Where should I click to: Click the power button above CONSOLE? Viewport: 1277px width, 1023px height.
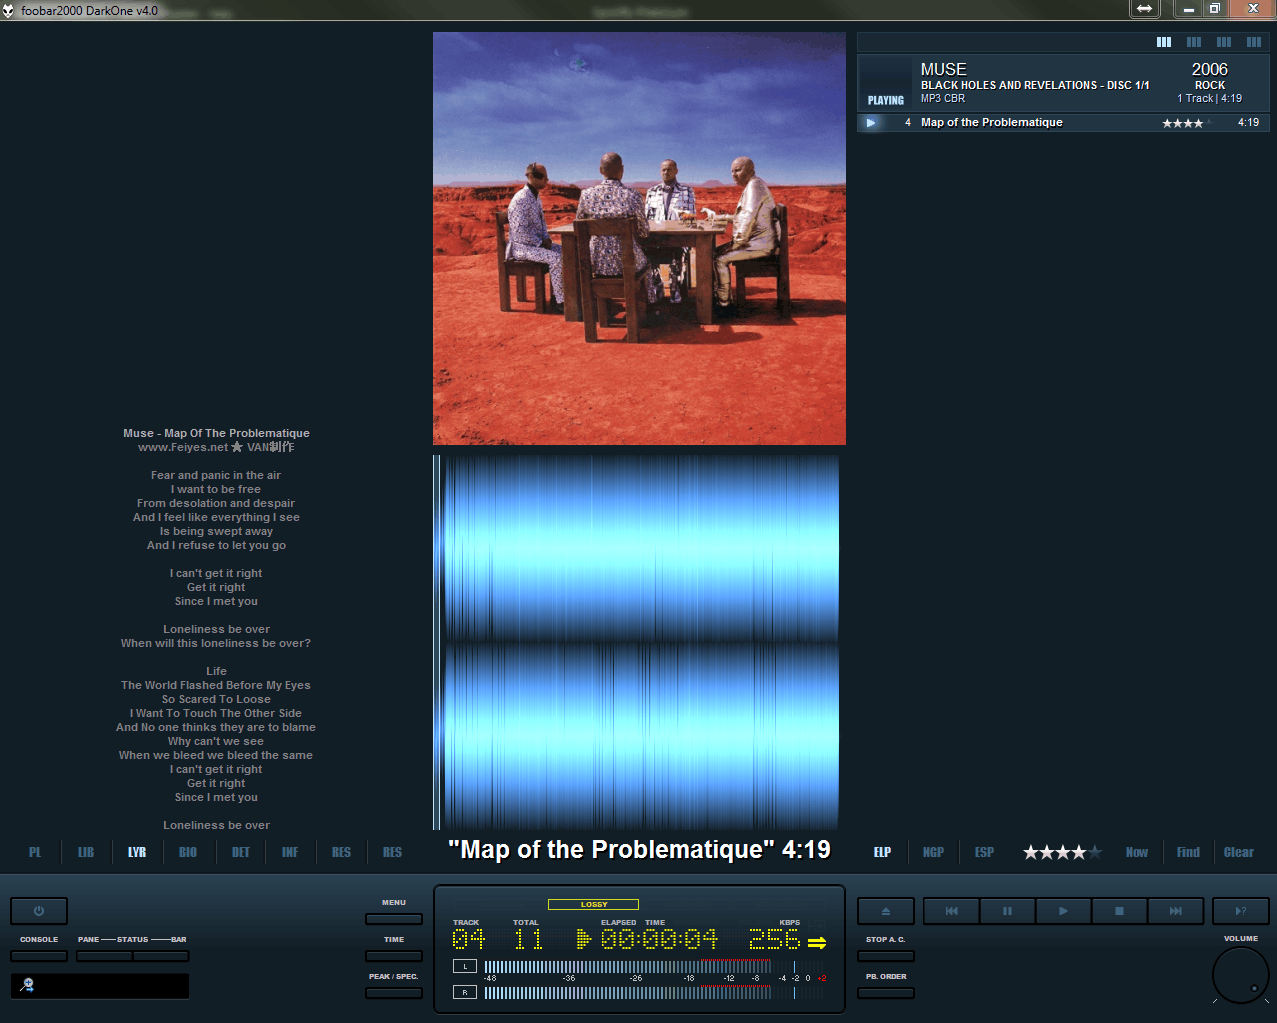coord(39,911)
